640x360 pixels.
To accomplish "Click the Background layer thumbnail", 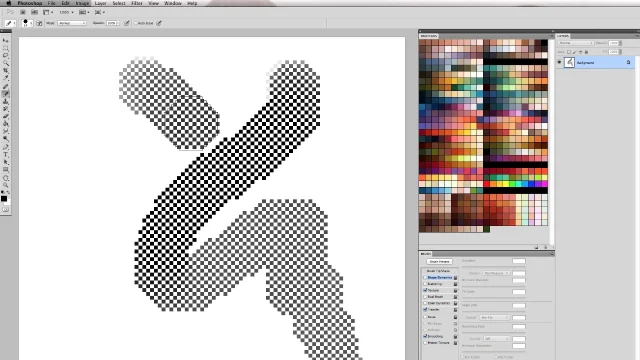I will 569,62.
